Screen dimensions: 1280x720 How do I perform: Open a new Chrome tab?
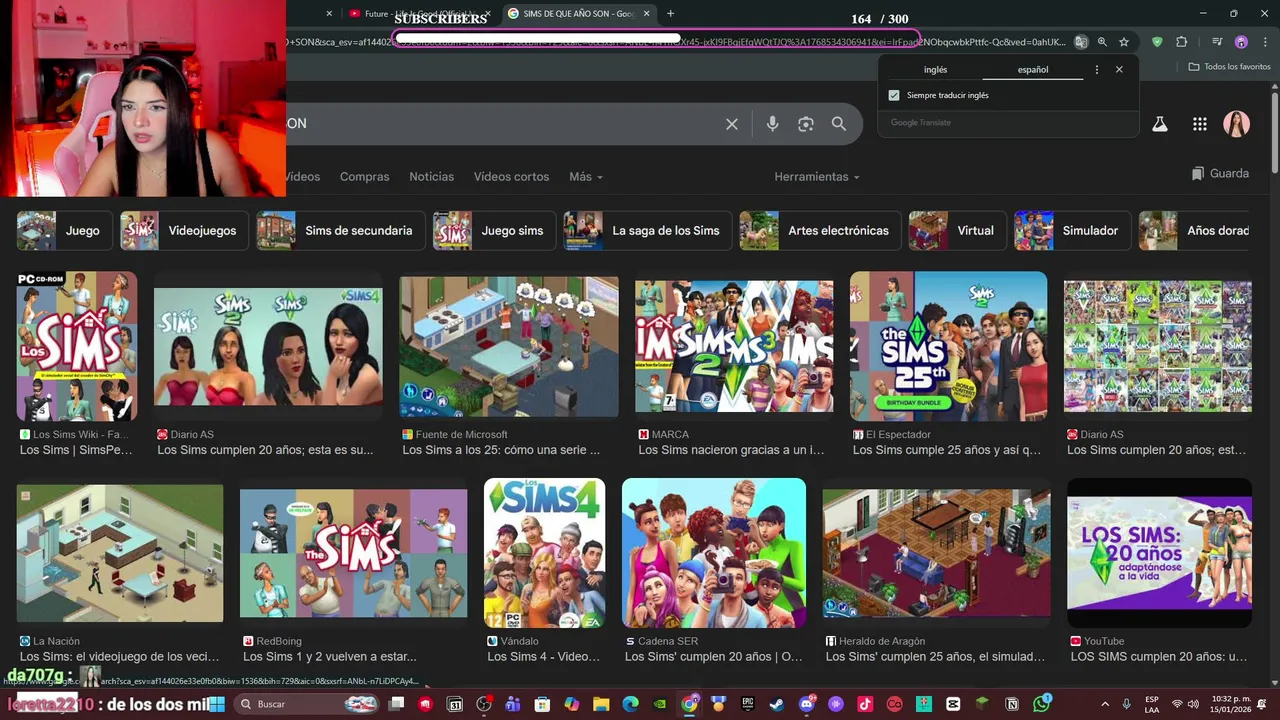(670, 14)
